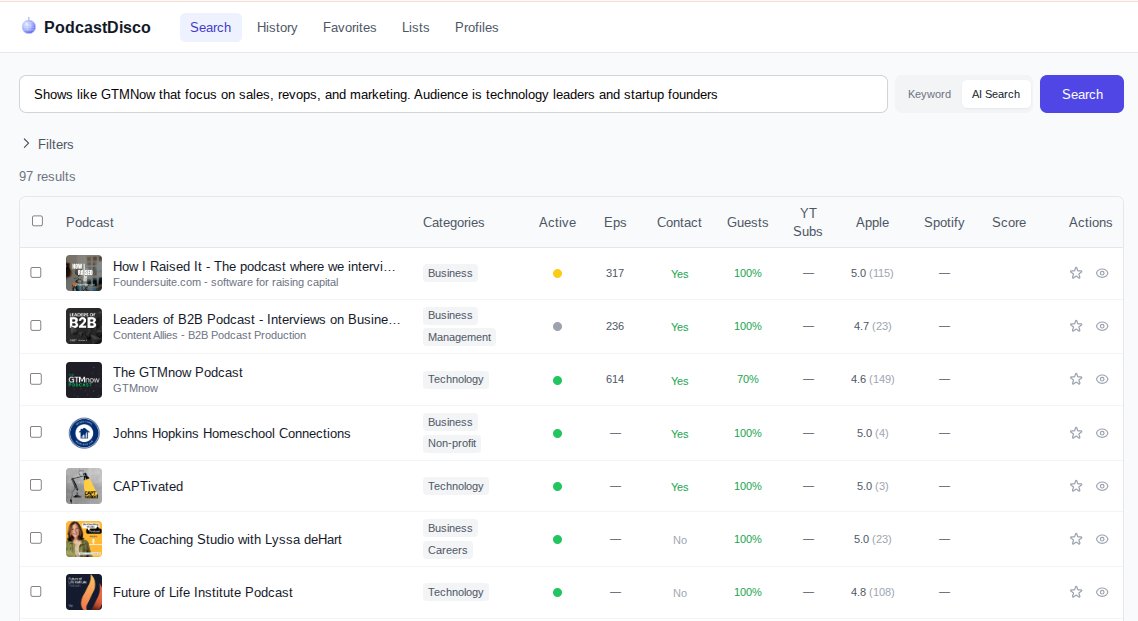Image resolution: width=1138 pixels, height=621 pixels.
Task: Favorite Johns Hopkins Homeschool Connections with star
Action: tap(1076, 433)
